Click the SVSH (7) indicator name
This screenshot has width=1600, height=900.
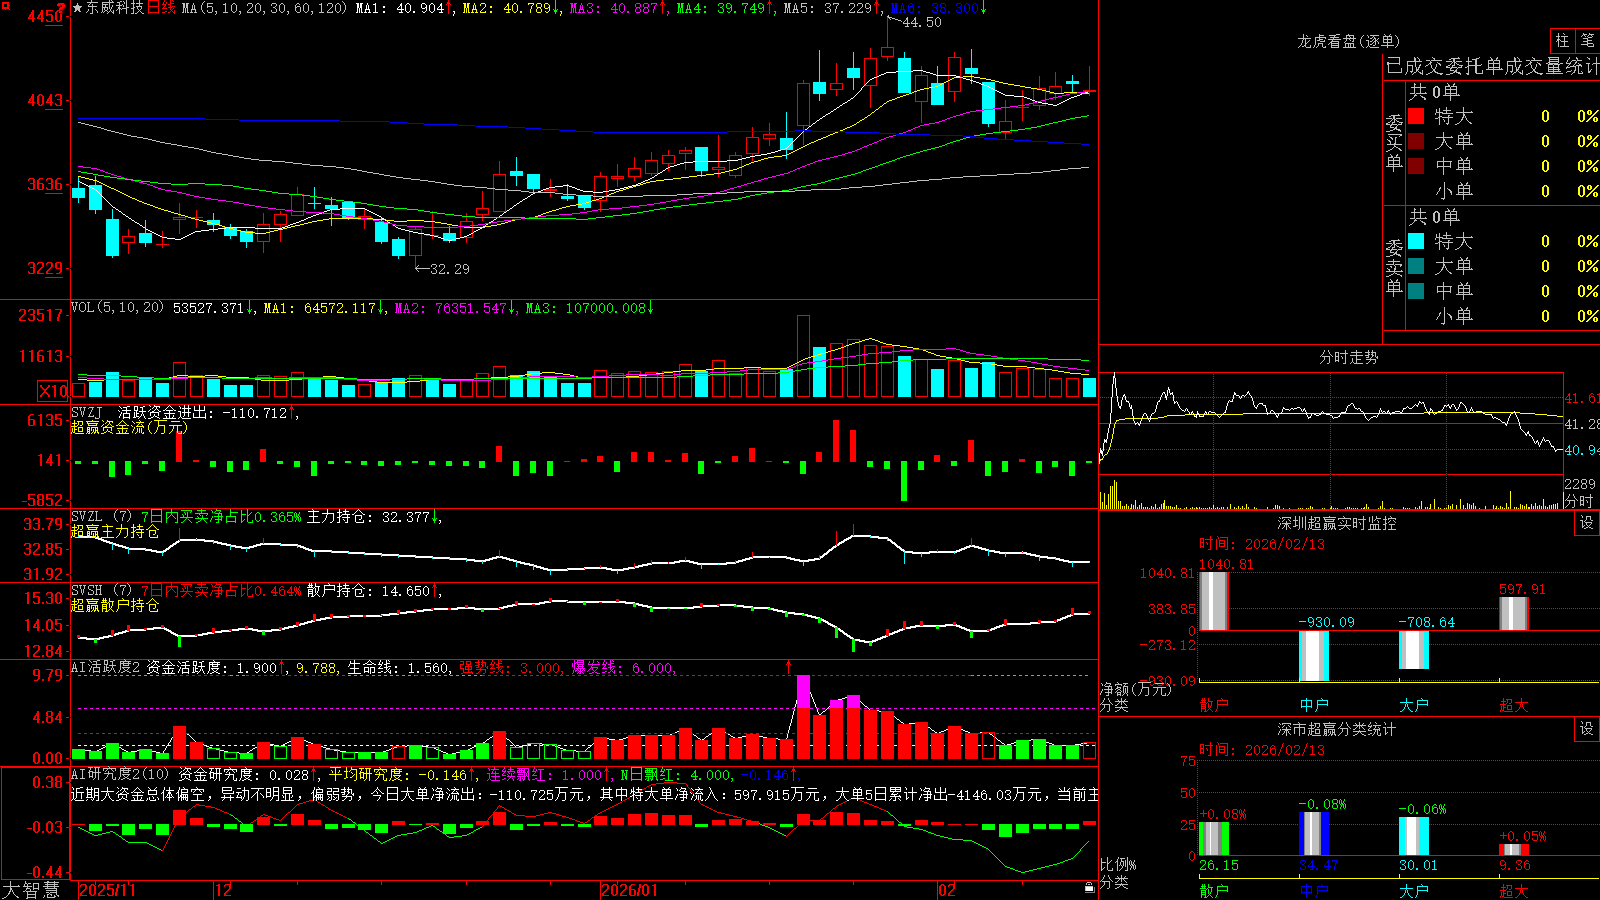pos(102,591)
